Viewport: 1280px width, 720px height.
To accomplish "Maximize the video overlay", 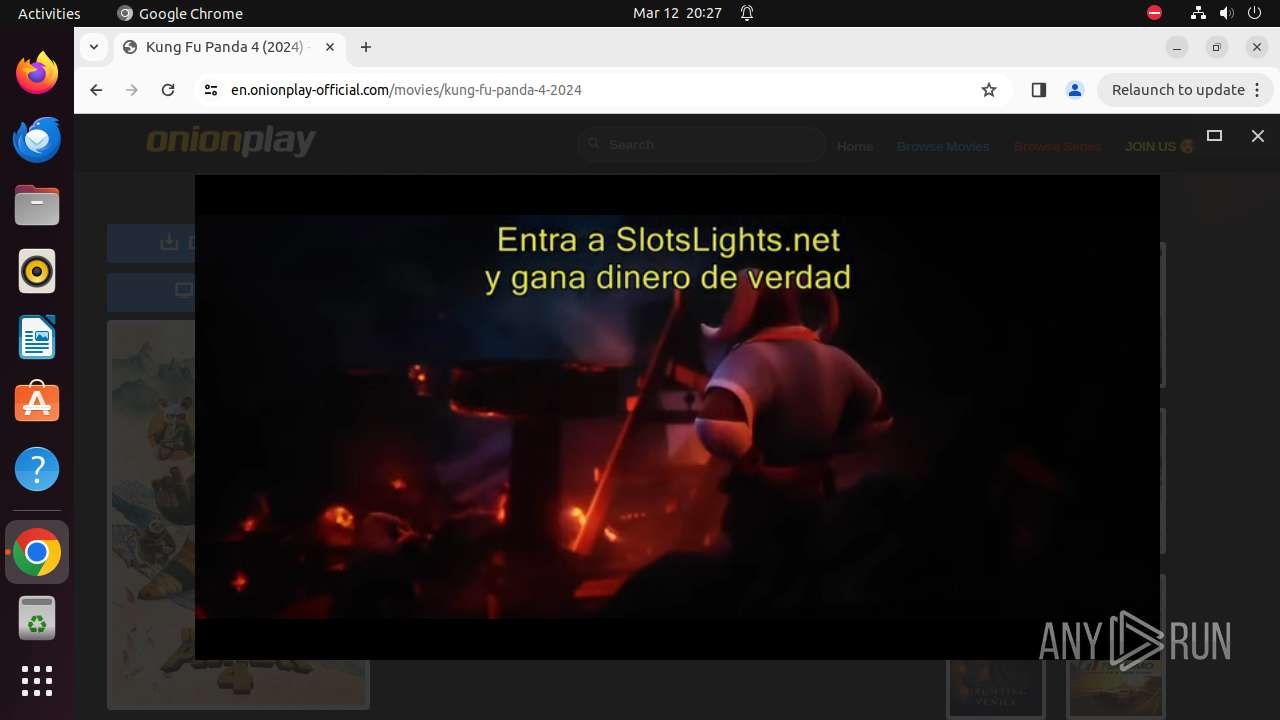I will [1214, 136].
